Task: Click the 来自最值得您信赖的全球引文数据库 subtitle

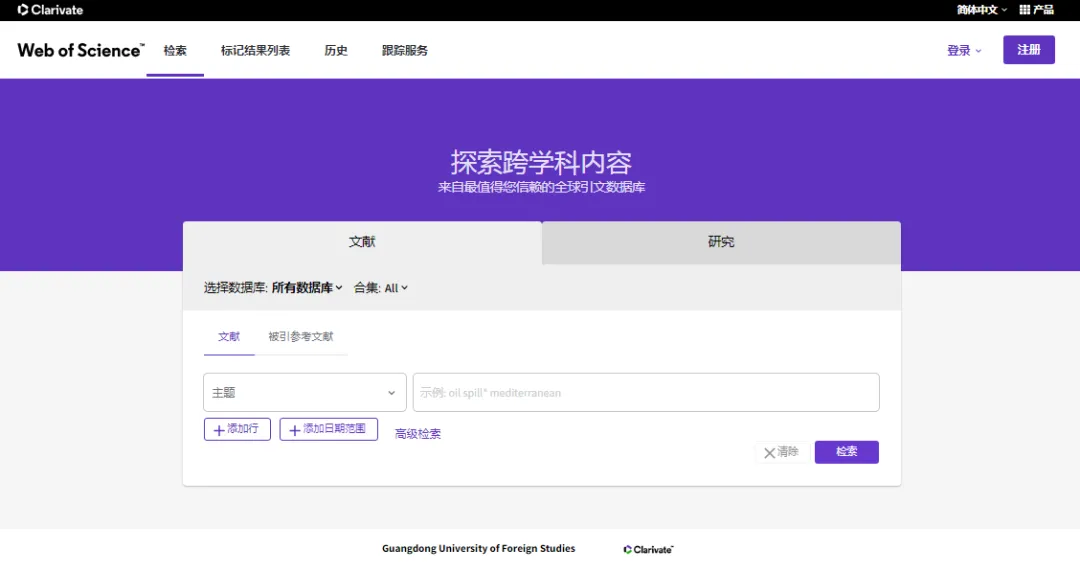Action: pos(541,187)
